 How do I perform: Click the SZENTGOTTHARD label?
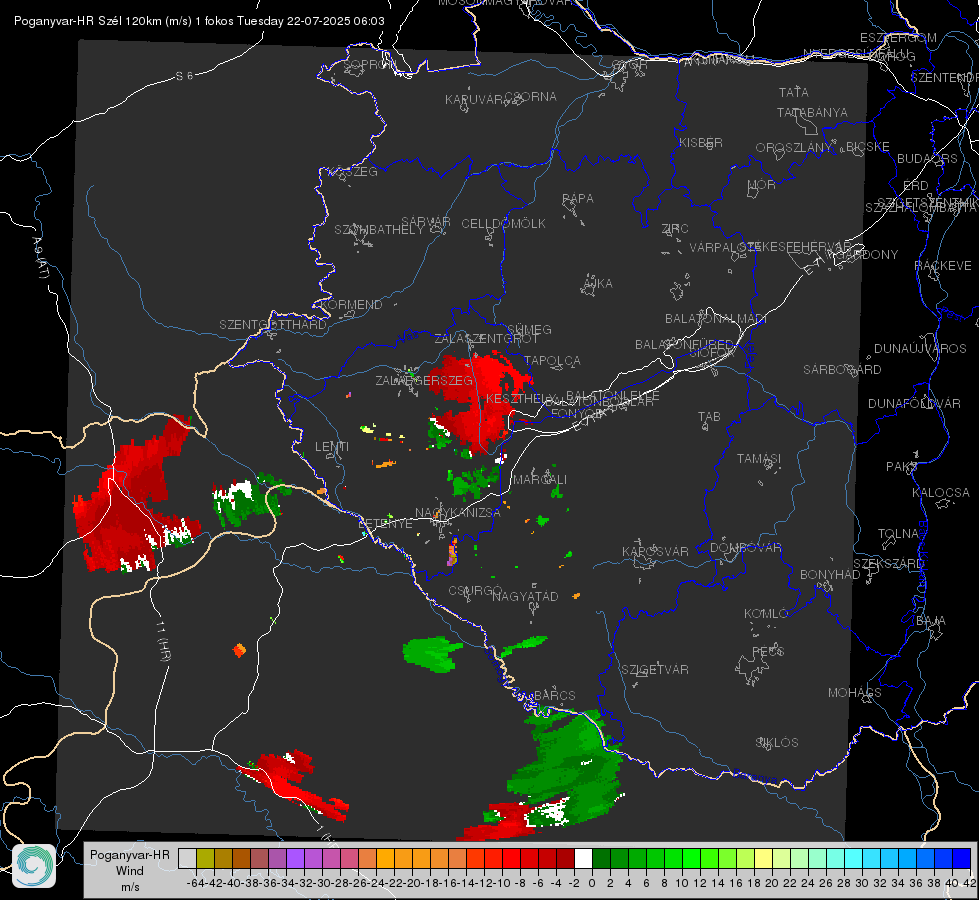pyautogui.click(x=273, y=325)
